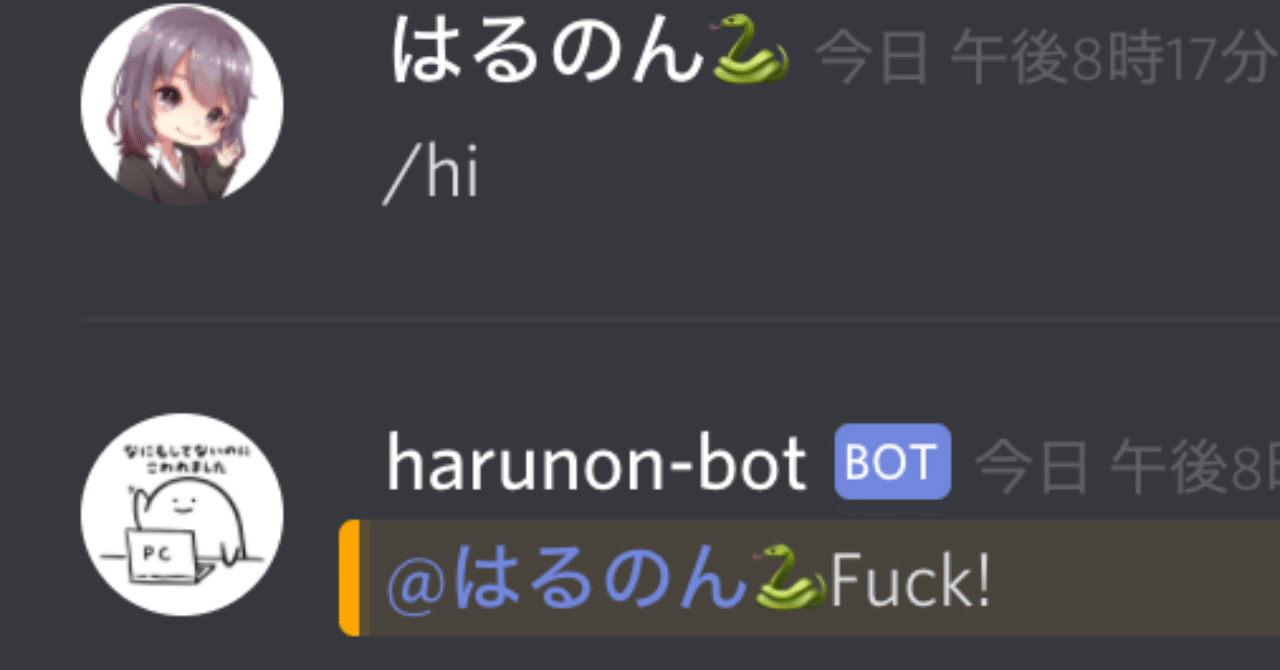Select the snake emoji beside the はるのん username

pos(751,49)
